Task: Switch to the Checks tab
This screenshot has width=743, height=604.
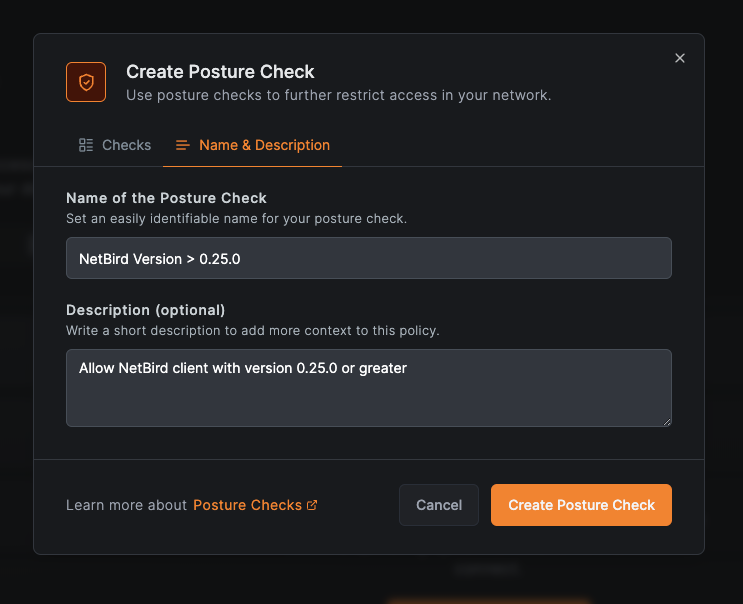Action: click(115, 145)
